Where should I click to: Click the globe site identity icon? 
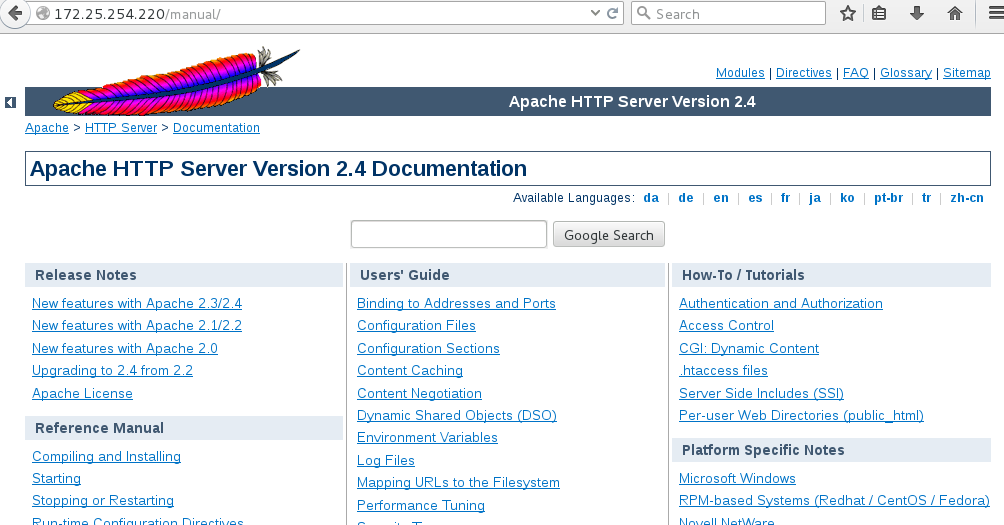pos(43,13)
